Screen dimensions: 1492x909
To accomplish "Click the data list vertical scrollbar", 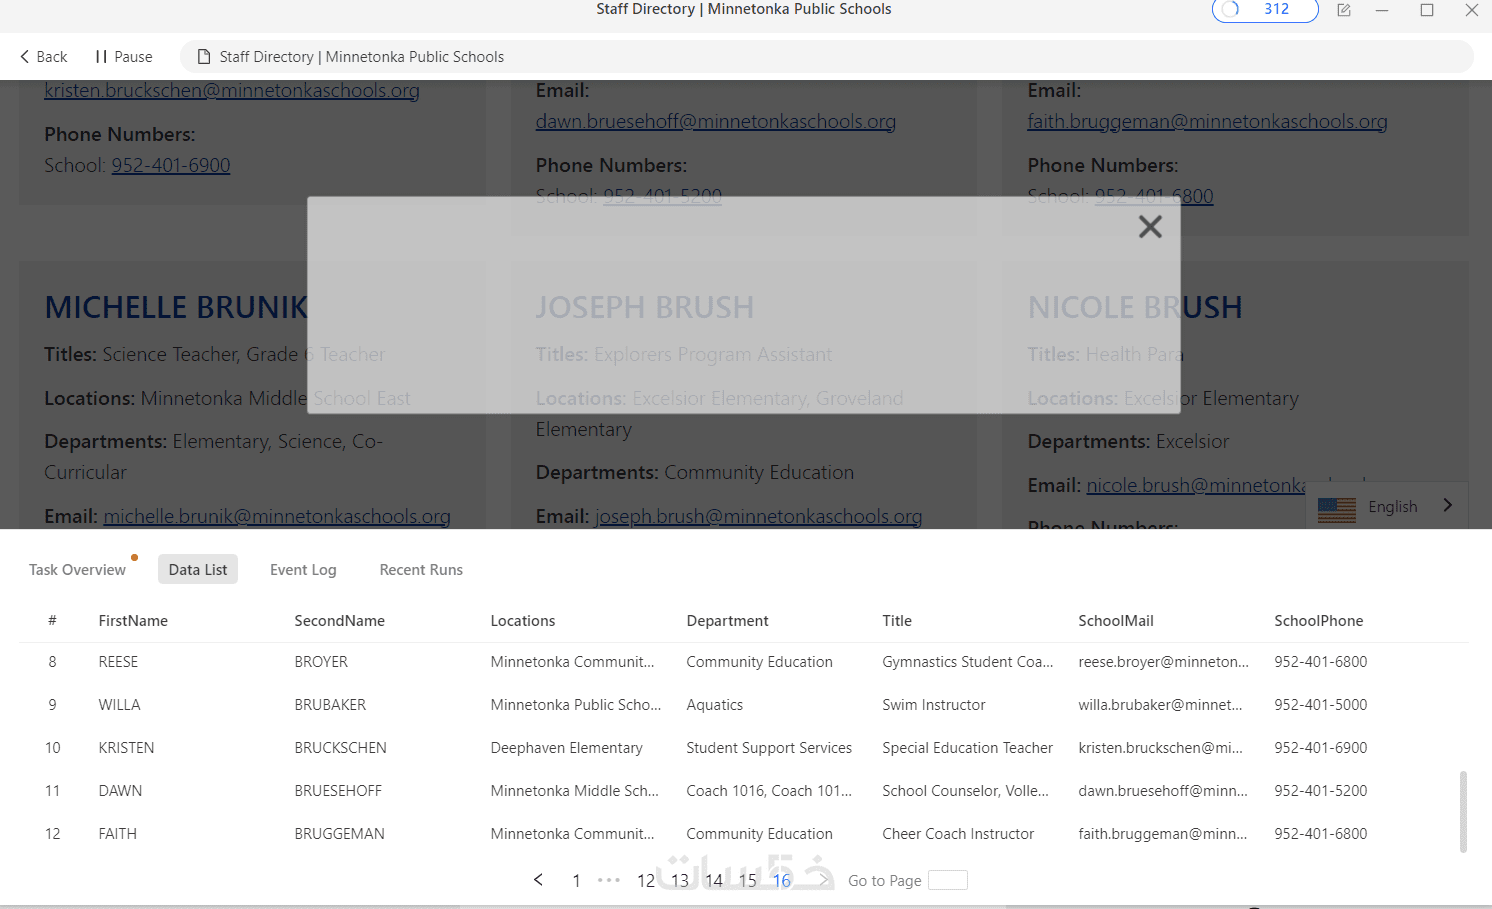I will coord(1463,811).
